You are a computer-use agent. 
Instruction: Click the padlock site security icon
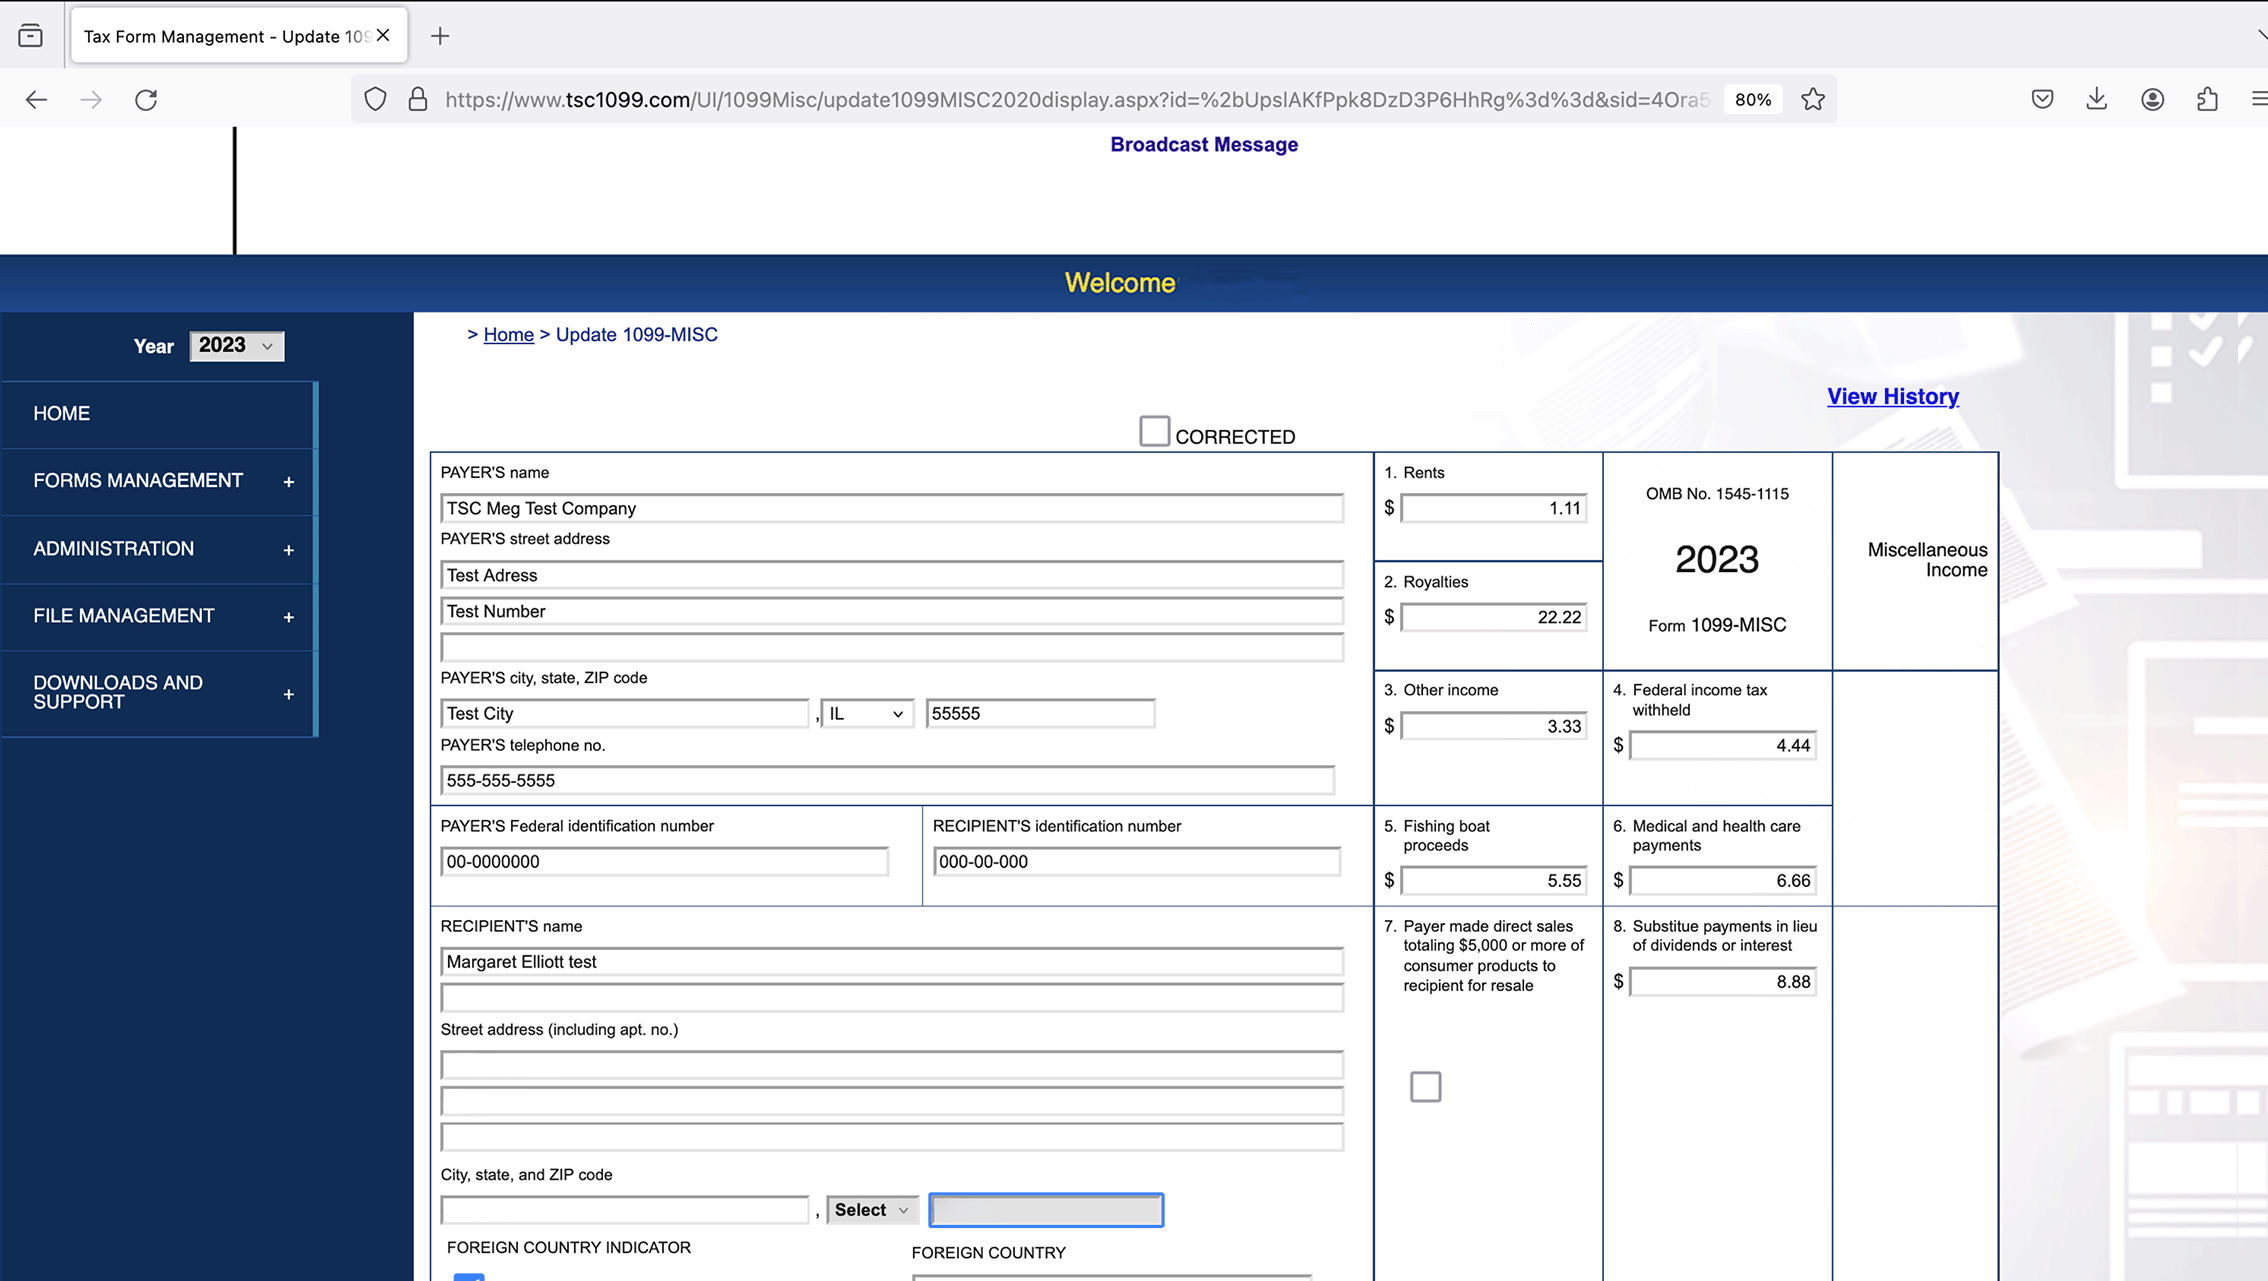(x=418, y=99)
